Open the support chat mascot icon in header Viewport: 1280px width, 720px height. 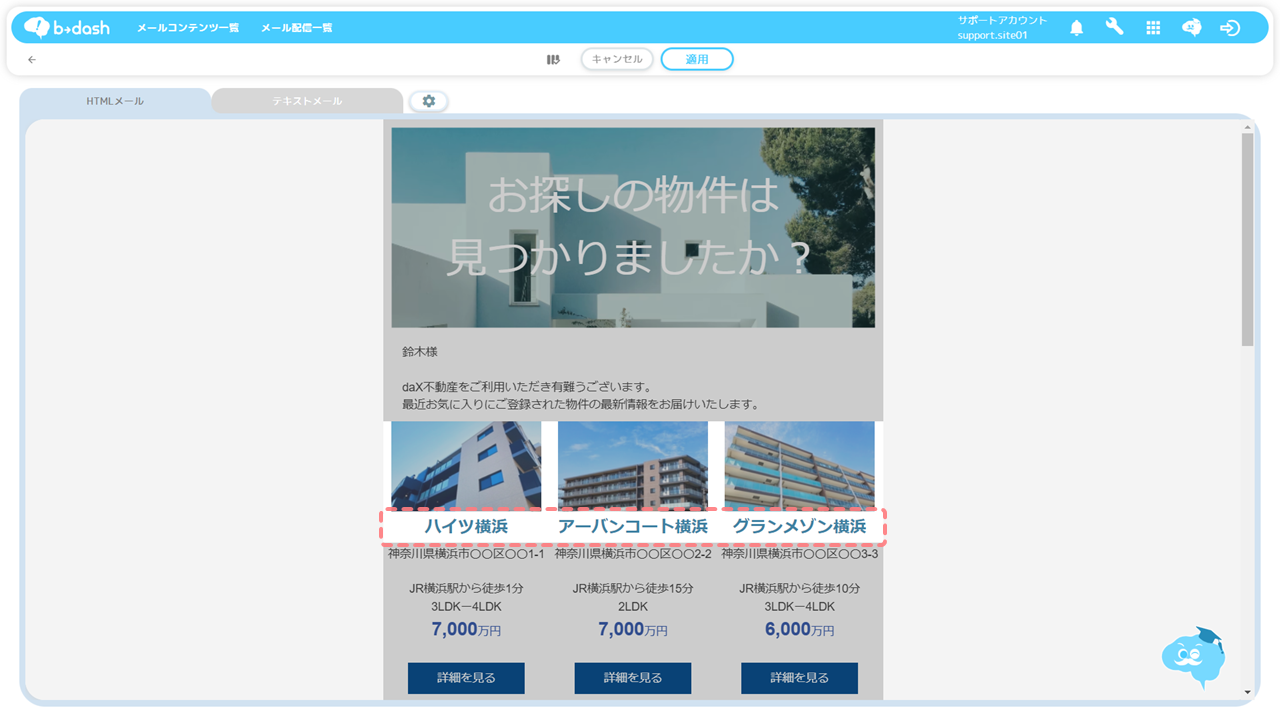1191,27
